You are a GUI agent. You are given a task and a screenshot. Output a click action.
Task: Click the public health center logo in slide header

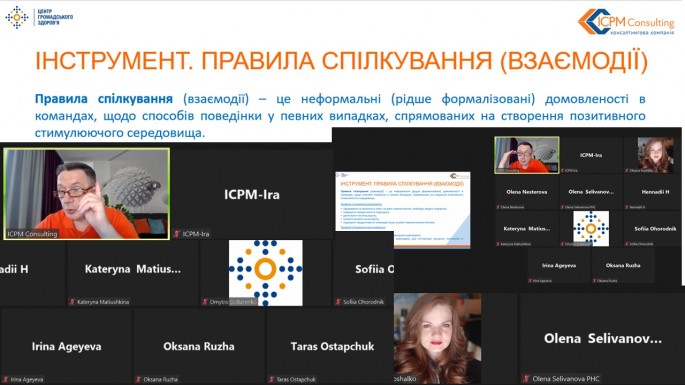(39, 17)
